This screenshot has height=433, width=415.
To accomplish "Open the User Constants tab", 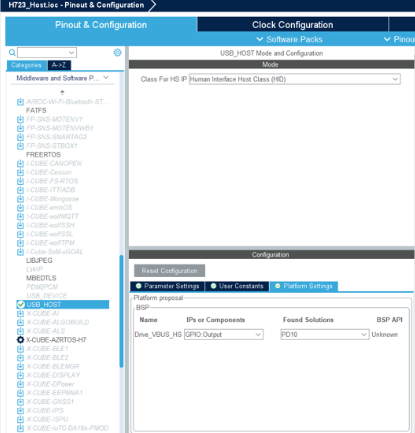I will coord(237,286).
